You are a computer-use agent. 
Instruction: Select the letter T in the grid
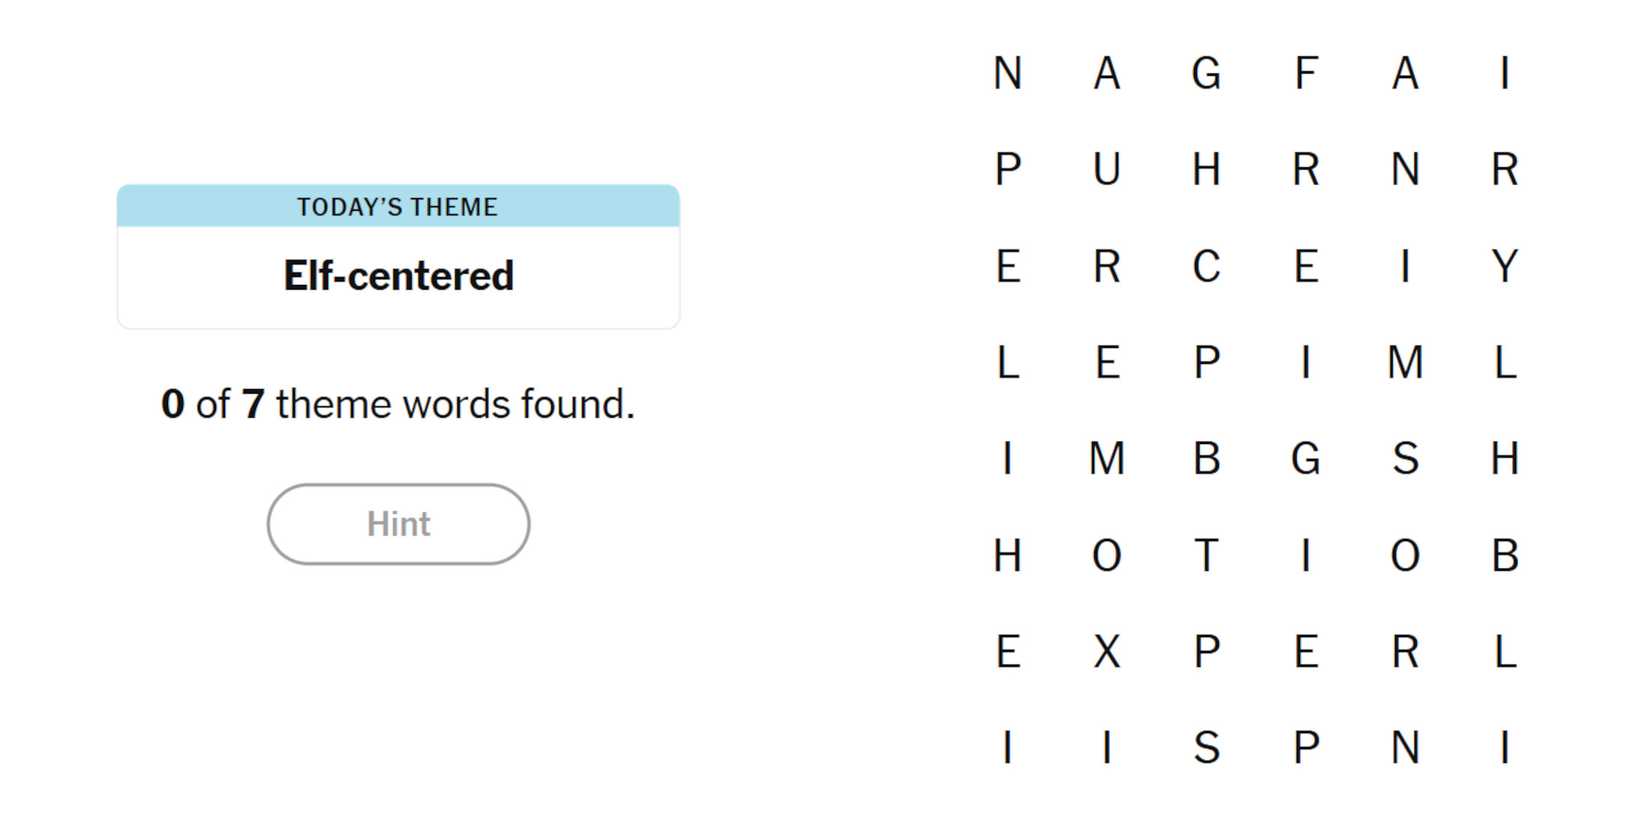click(1206, 555)
